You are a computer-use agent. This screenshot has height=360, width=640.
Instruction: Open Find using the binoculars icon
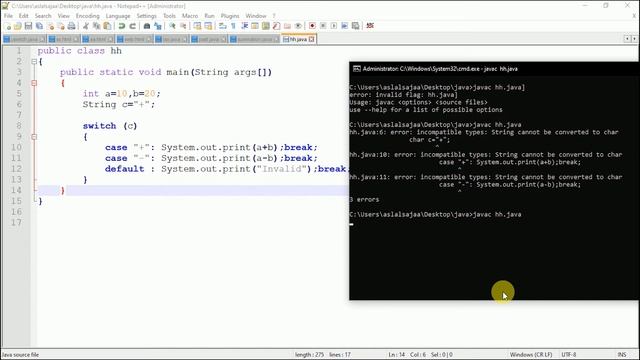pyautogui.click(x=147, y=26)
